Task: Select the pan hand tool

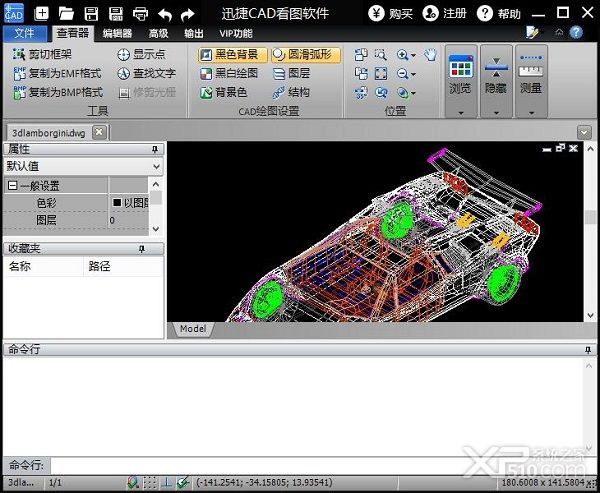Action: point(430,55)
